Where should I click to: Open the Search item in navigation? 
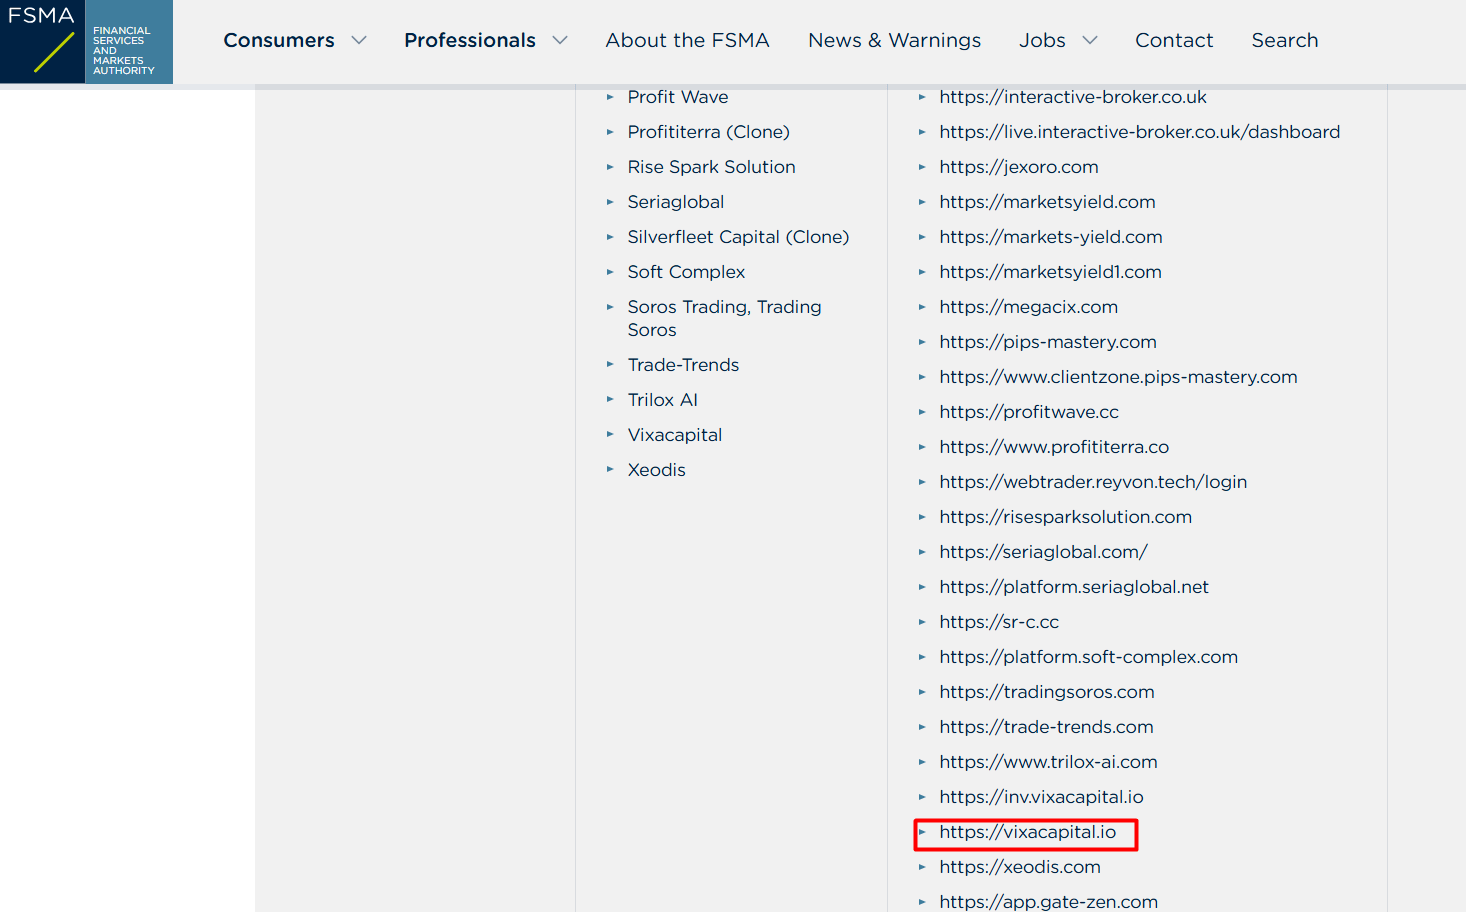1285,40
